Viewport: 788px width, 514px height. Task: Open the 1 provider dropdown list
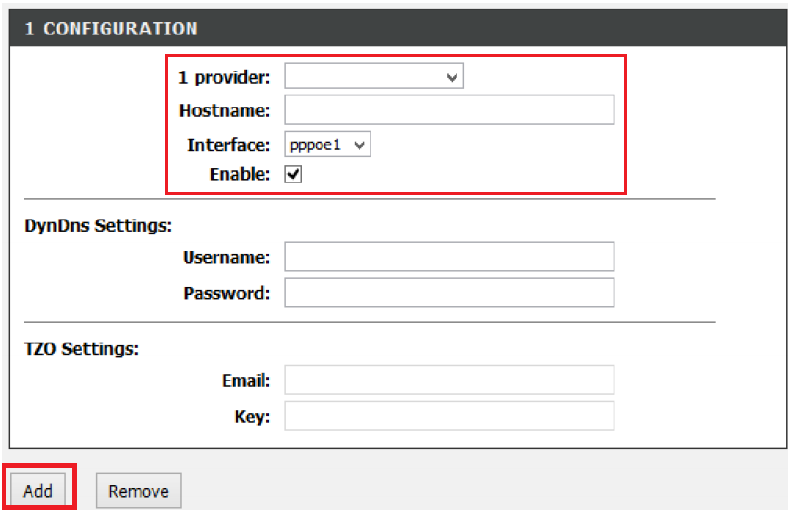(374, 76)
